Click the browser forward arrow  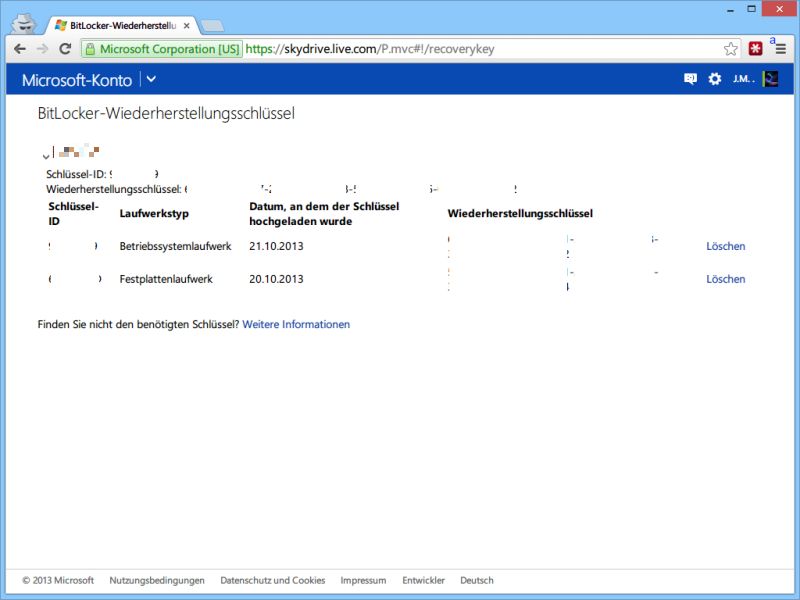pos(42,49)
